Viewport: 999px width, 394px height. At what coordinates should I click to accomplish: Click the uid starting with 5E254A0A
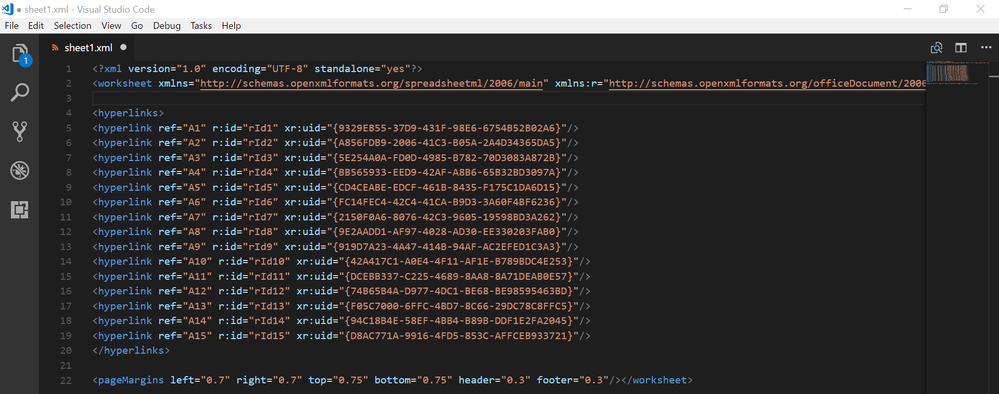[x=447, y=157]
